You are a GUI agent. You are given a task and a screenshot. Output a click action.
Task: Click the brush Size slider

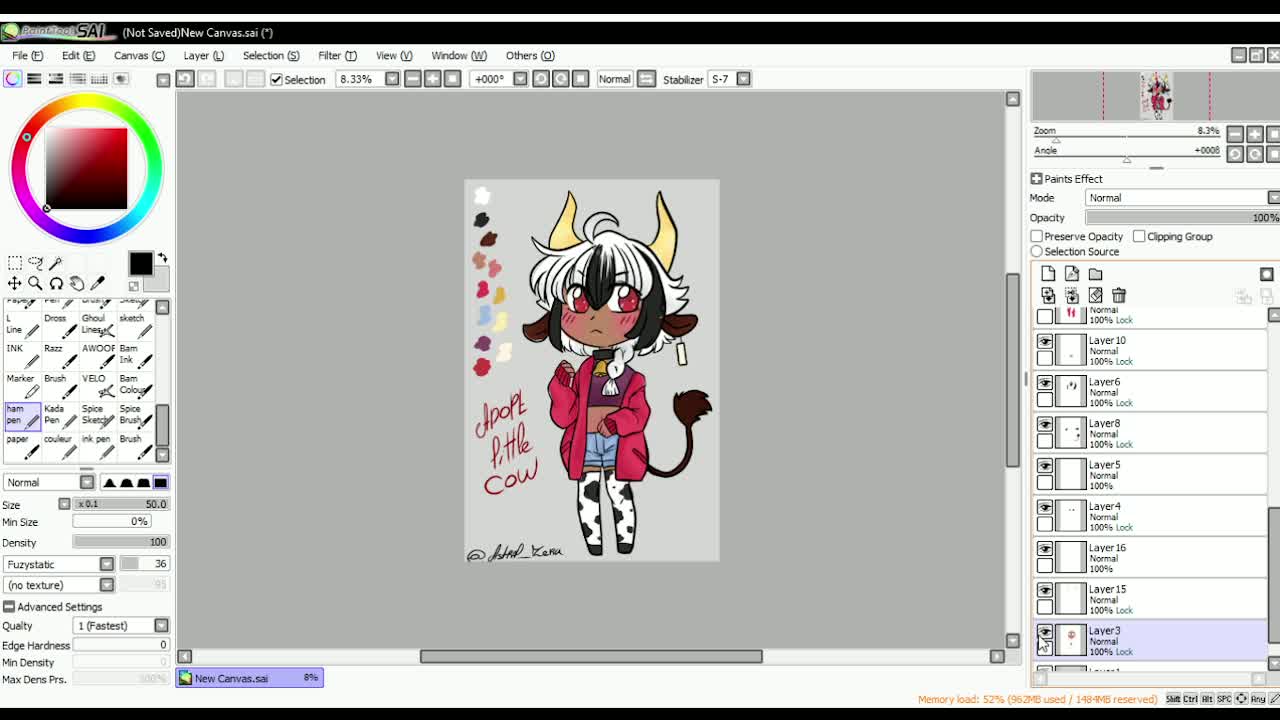coord(121,504)
